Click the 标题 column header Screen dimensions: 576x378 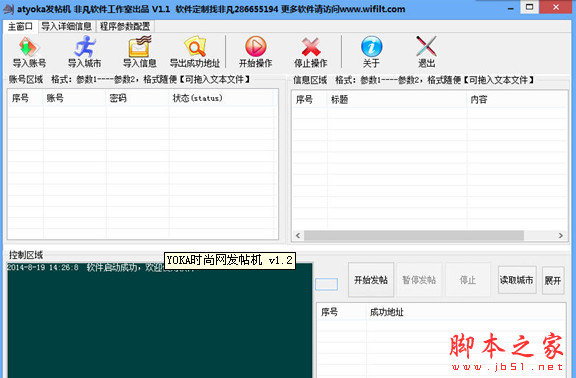coord(397,100)
